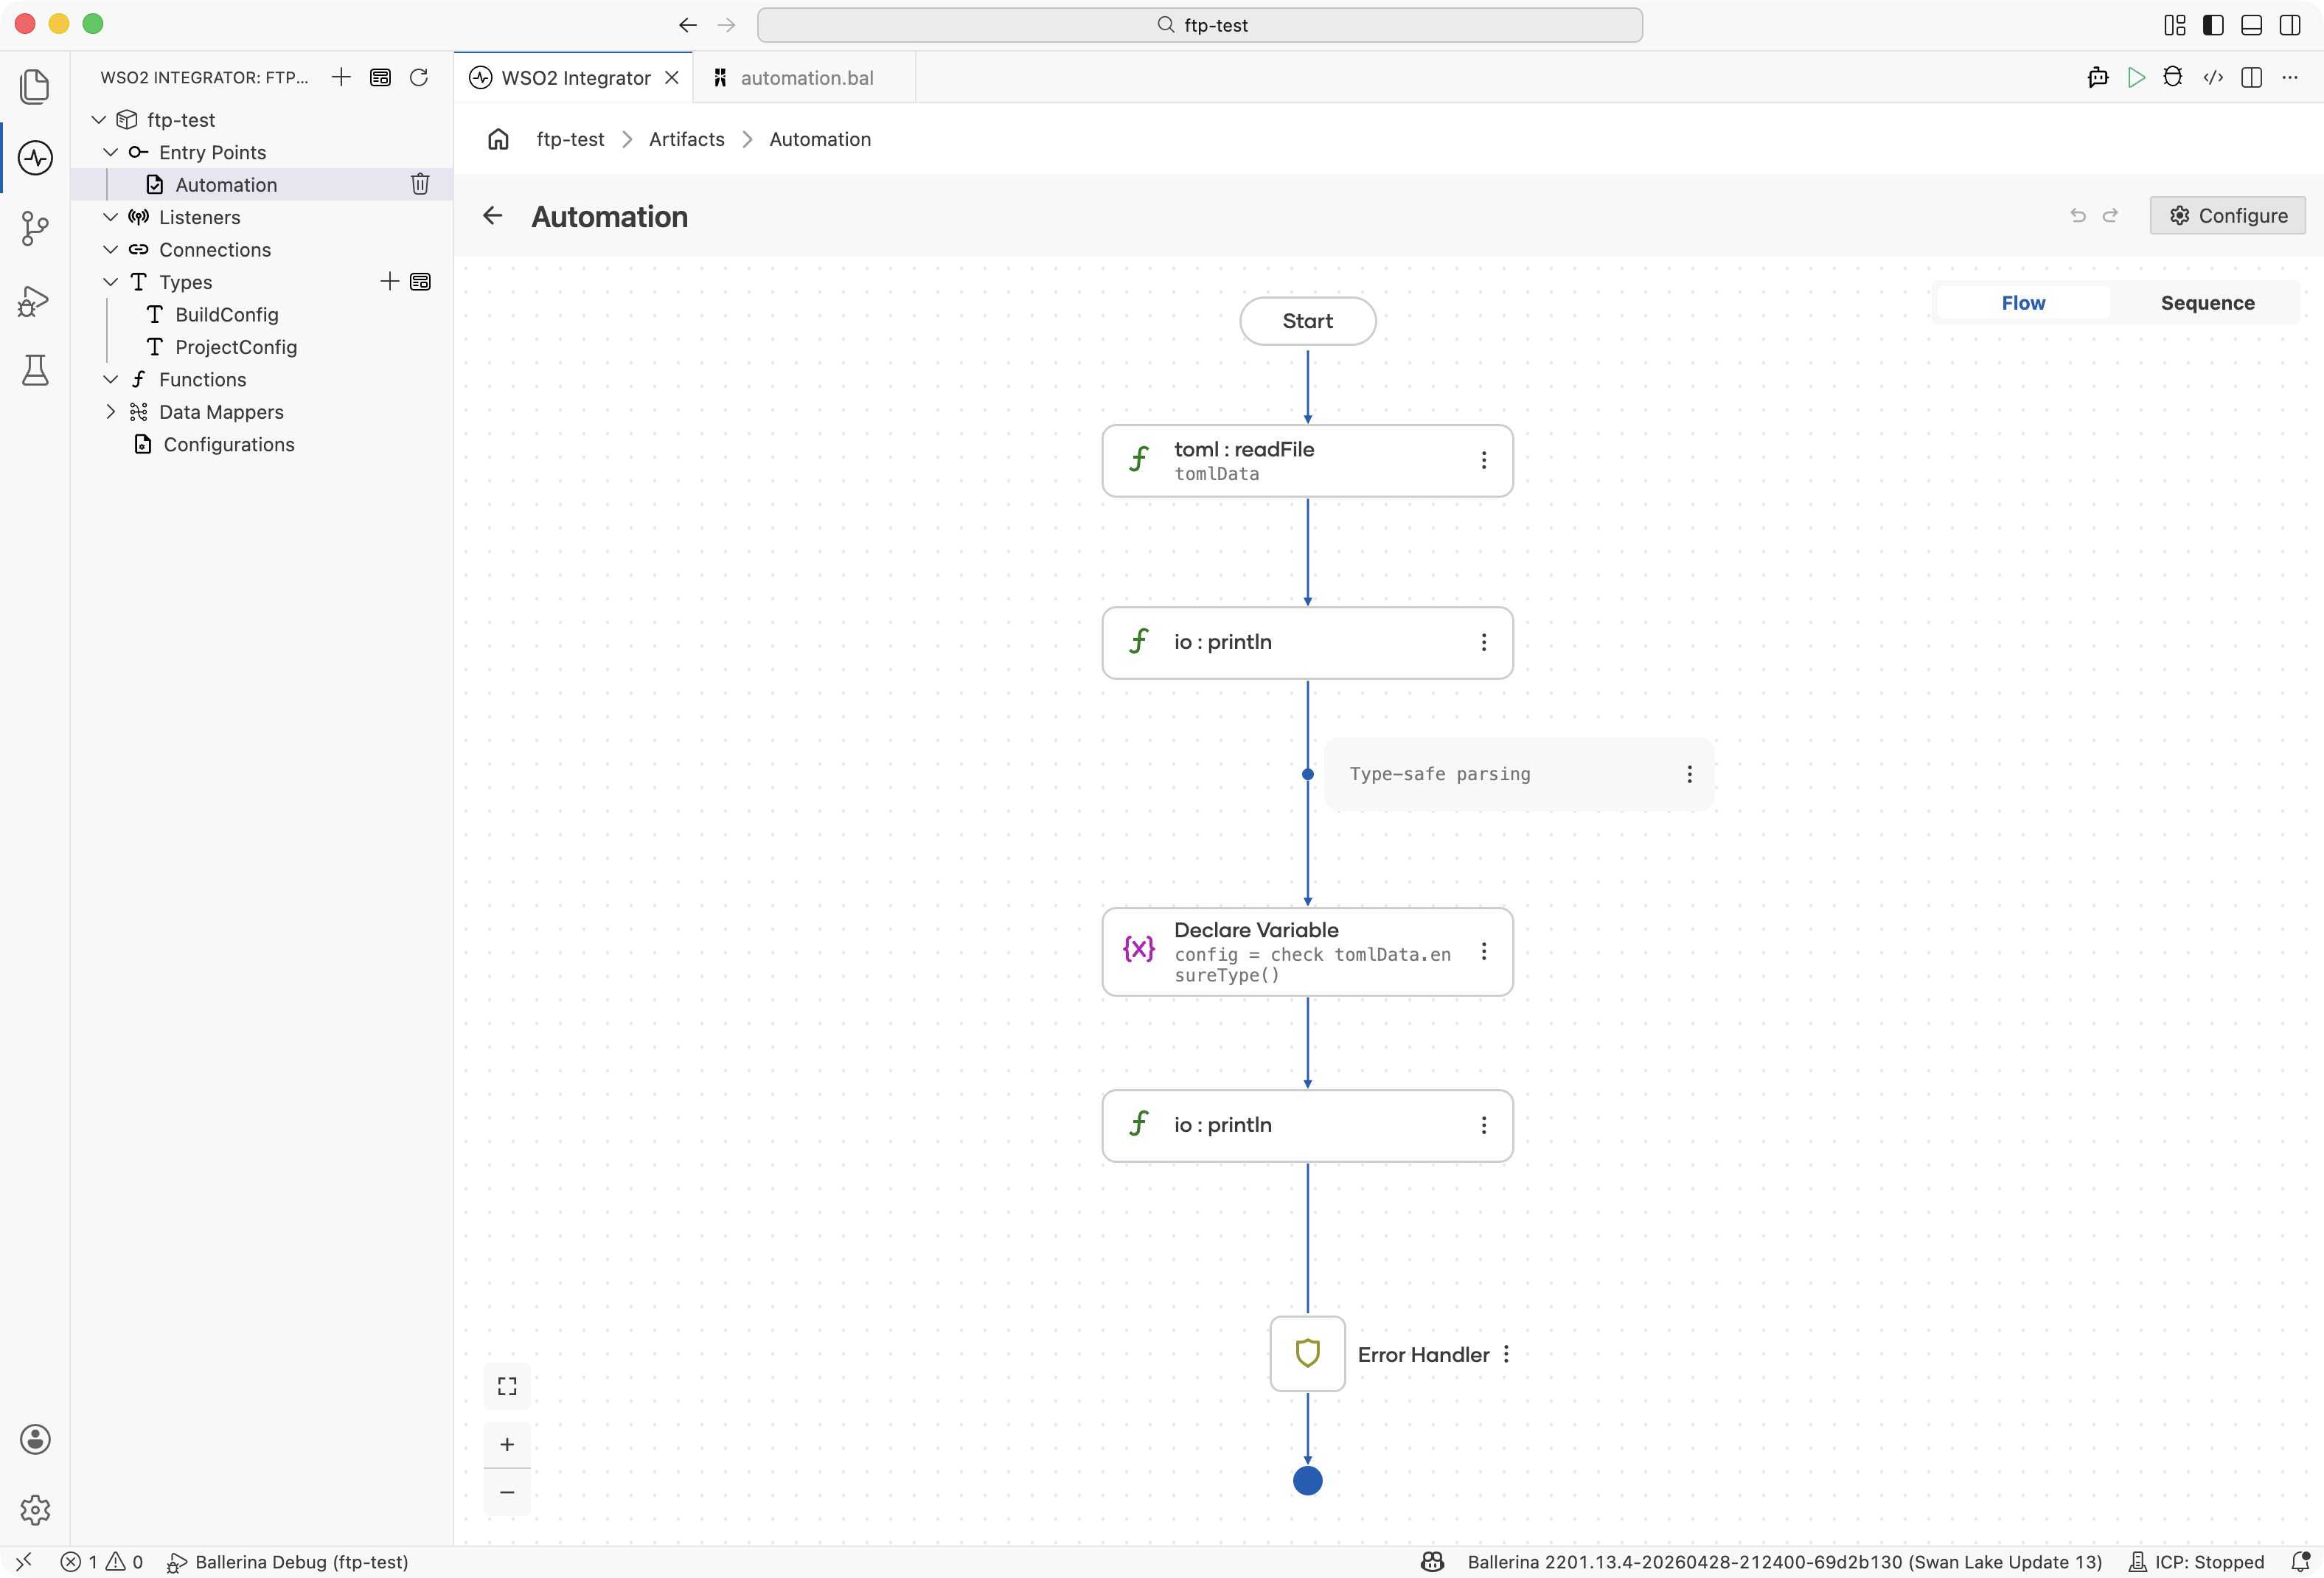
Task: Click the home icon in breadcrumb
Action: coord(498,139)
